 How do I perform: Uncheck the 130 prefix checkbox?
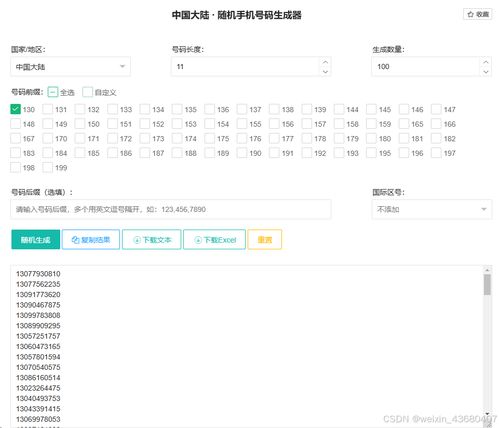15,109
